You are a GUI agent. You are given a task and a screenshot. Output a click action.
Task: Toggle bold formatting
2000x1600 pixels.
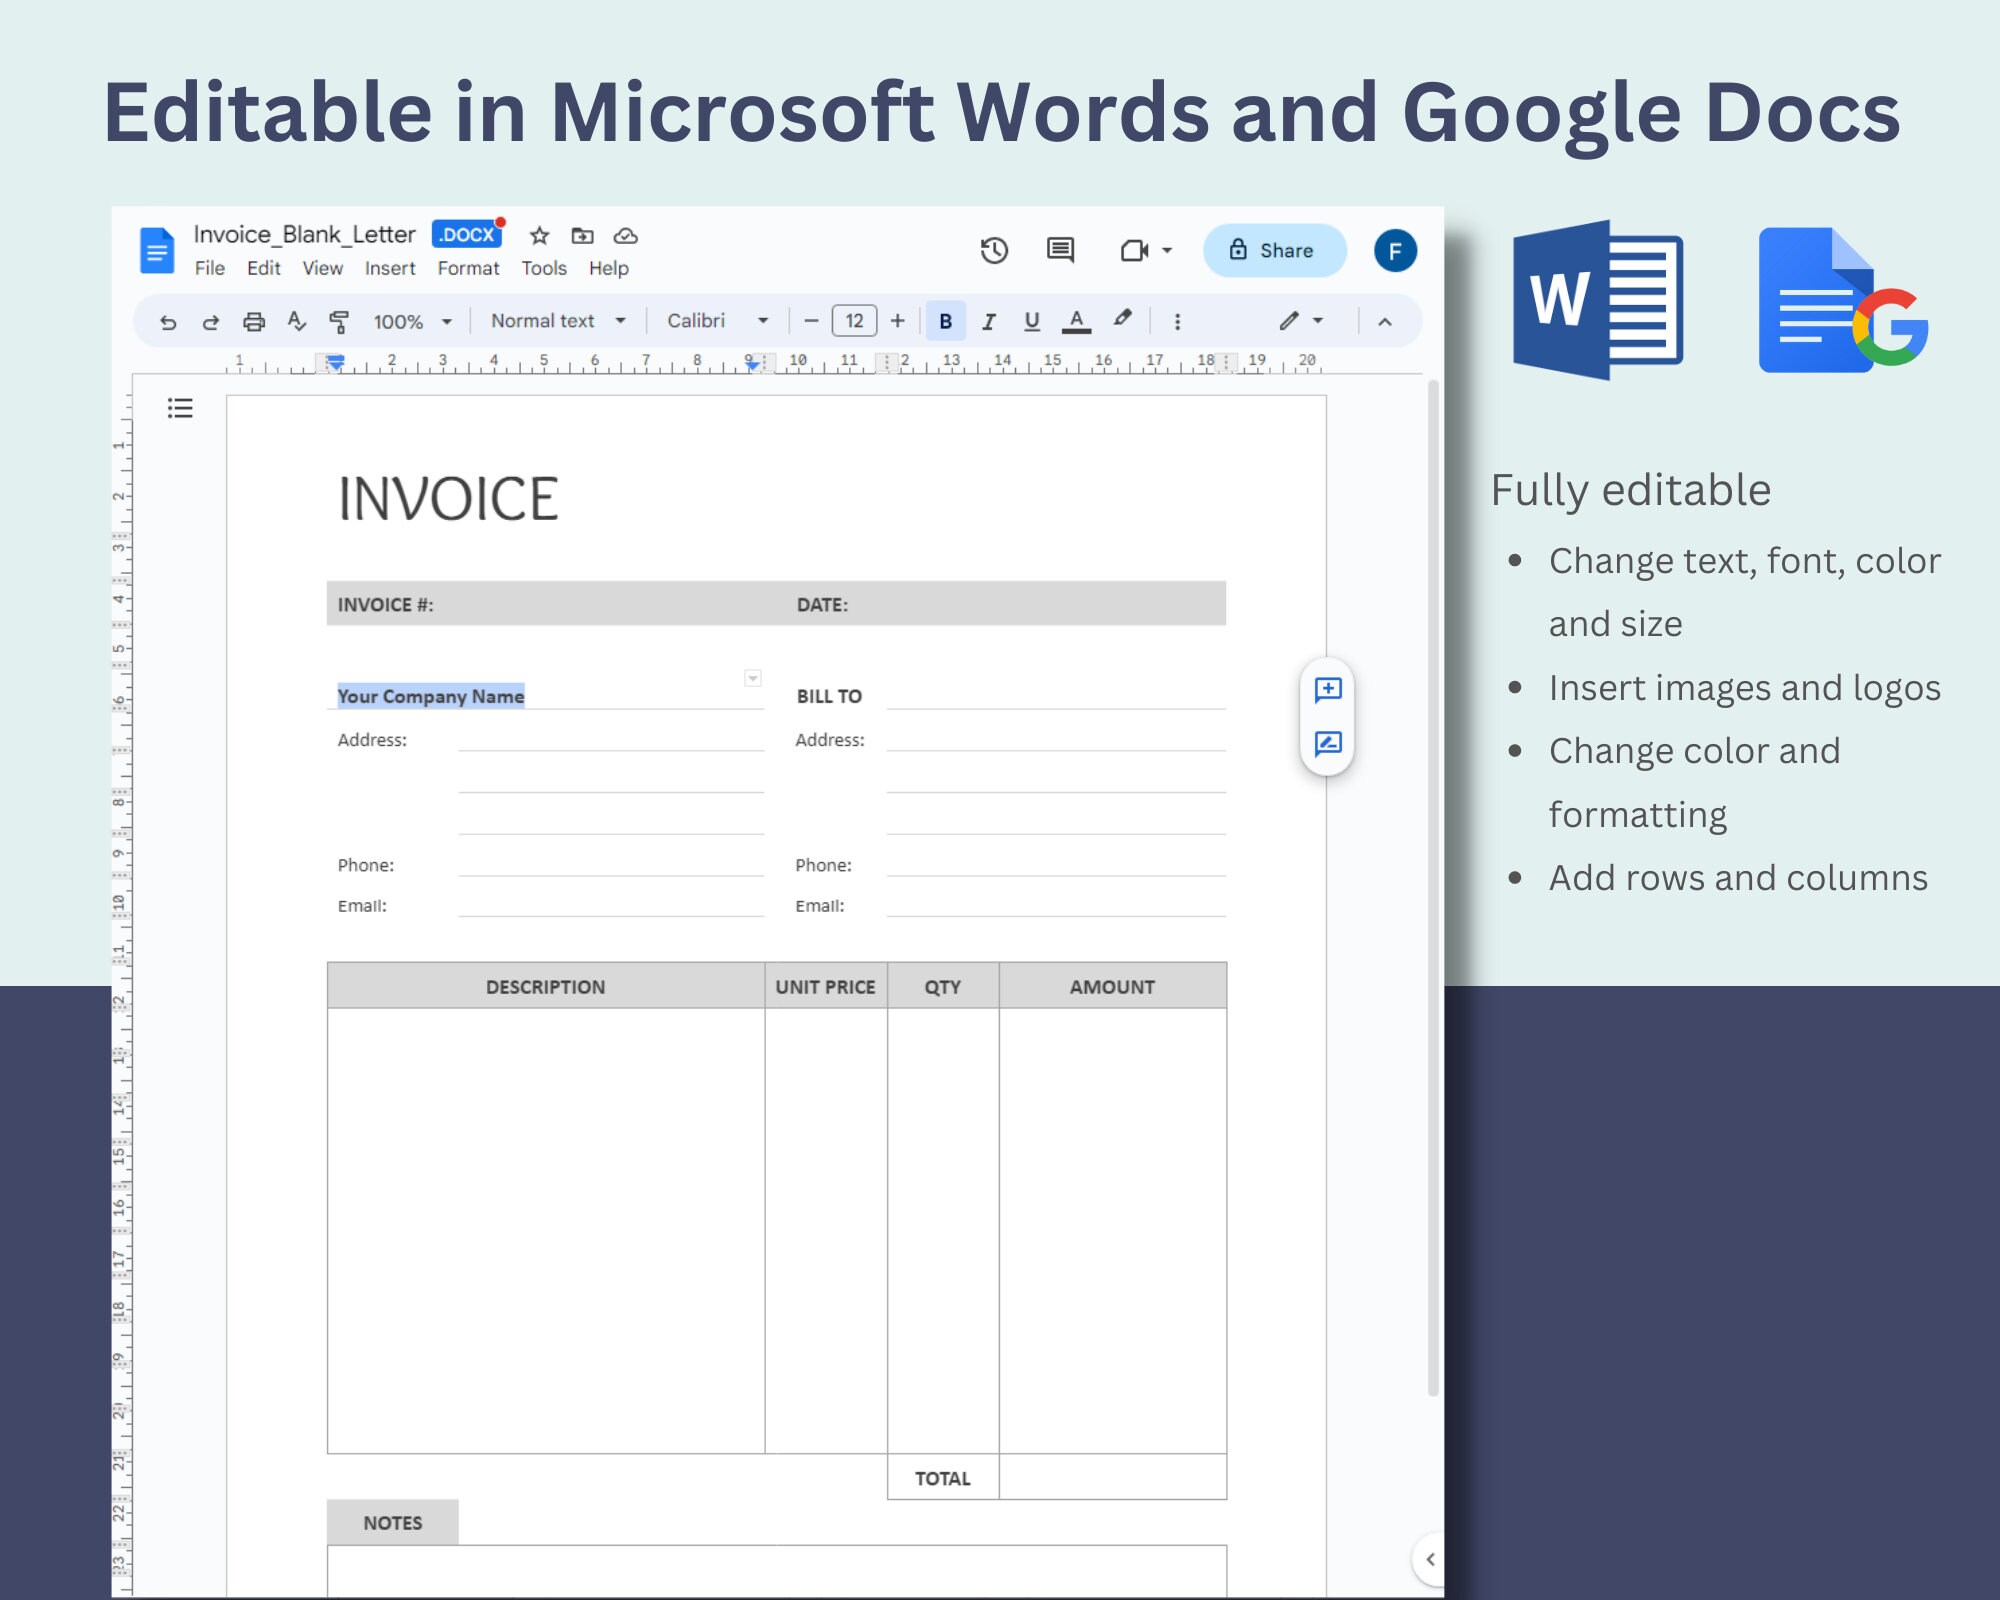[945, 321]
